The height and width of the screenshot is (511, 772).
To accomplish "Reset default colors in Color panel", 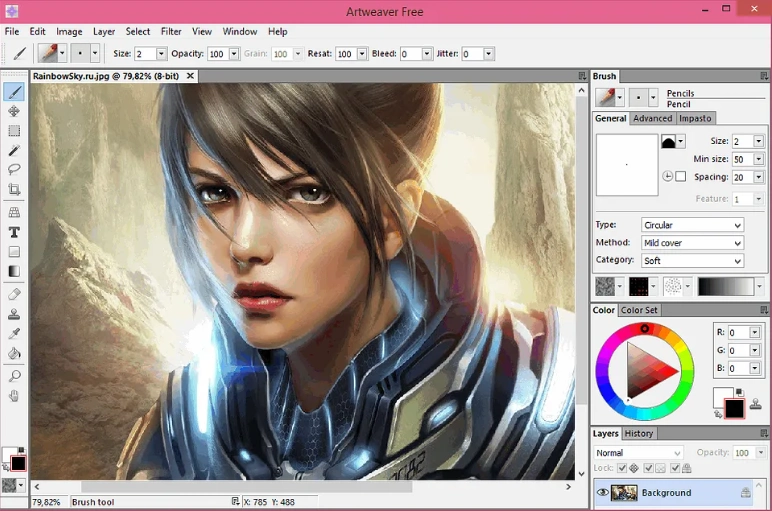I will (740, 392).
